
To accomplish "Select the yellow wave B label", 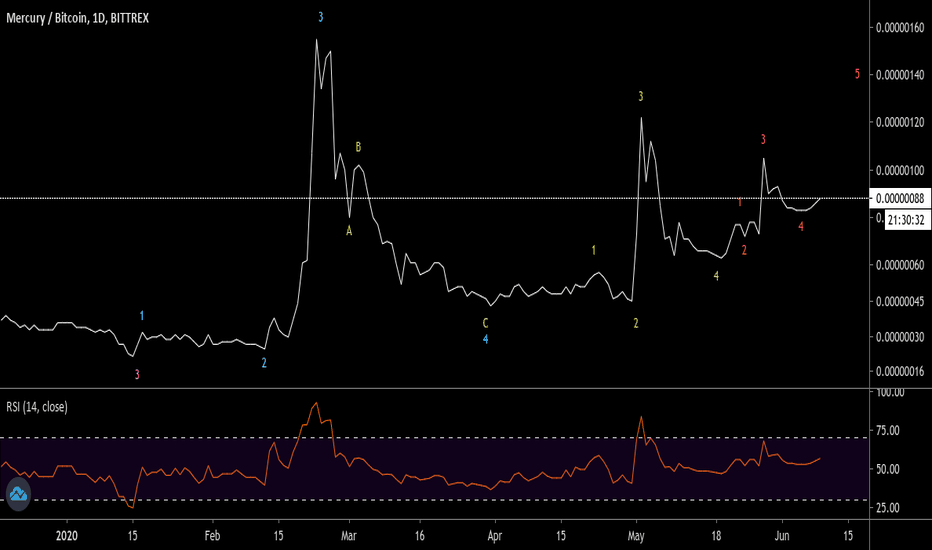I will [358, 147].
